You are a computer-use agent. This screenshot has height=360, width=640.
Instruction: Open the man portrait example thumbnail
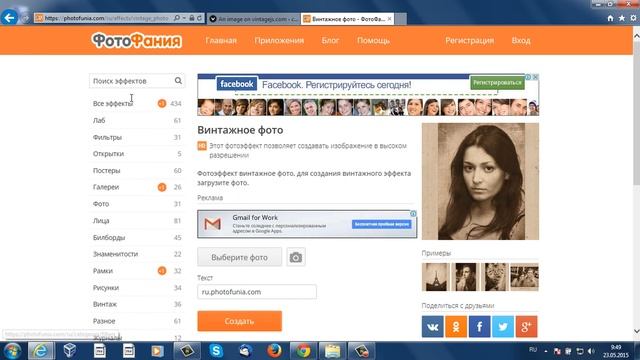coord(465,277)
